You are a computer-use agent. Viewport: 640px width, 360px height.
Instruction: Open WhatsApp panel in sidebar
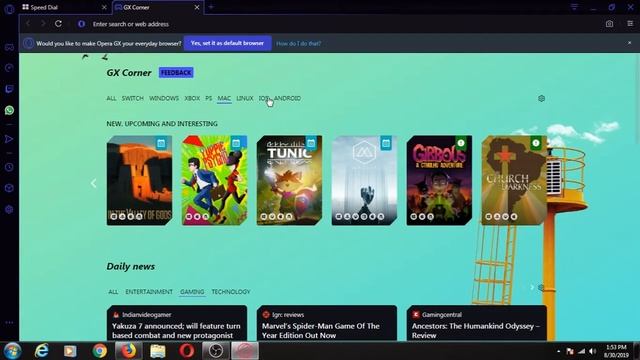(x=9, y=110)
